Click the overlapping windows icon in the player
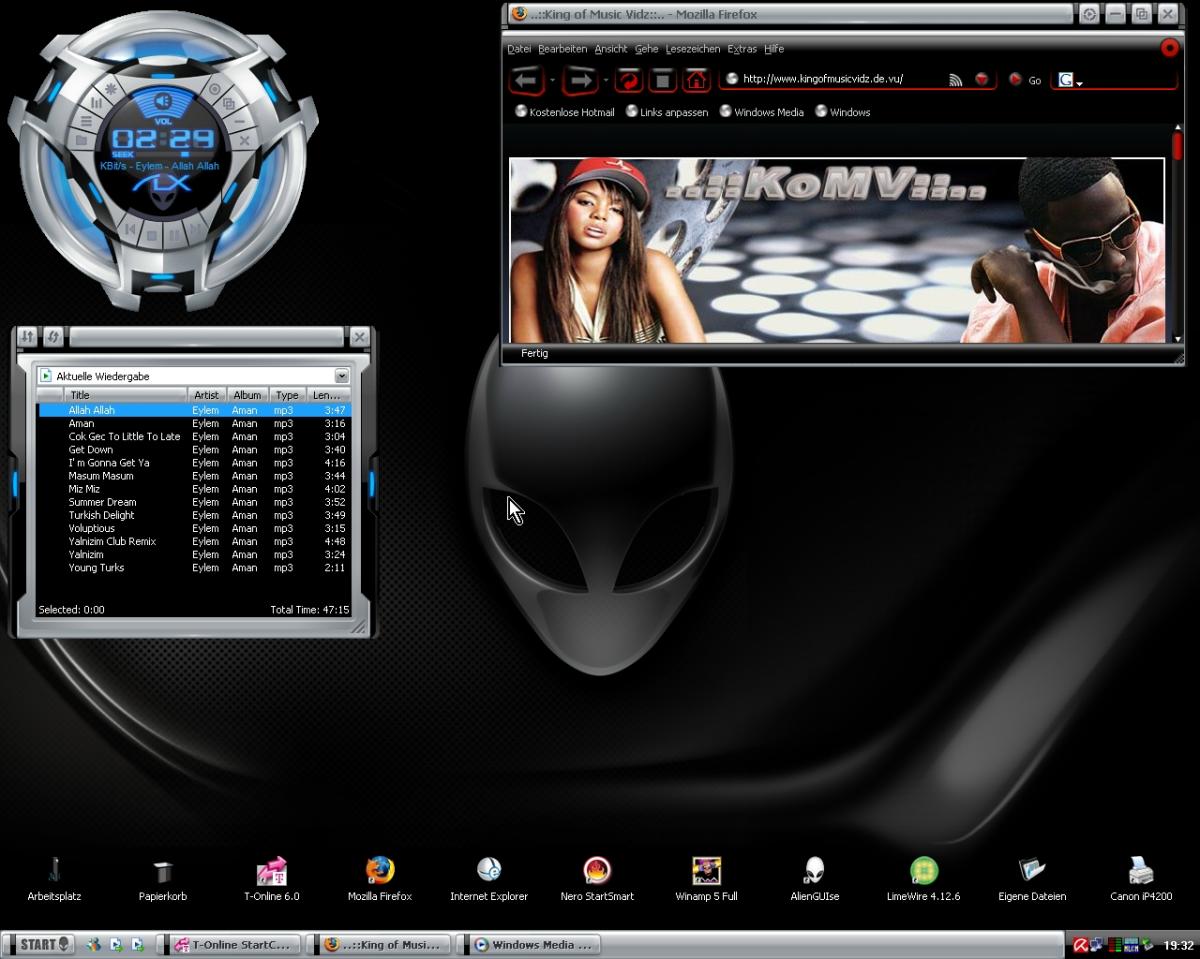 229,103
